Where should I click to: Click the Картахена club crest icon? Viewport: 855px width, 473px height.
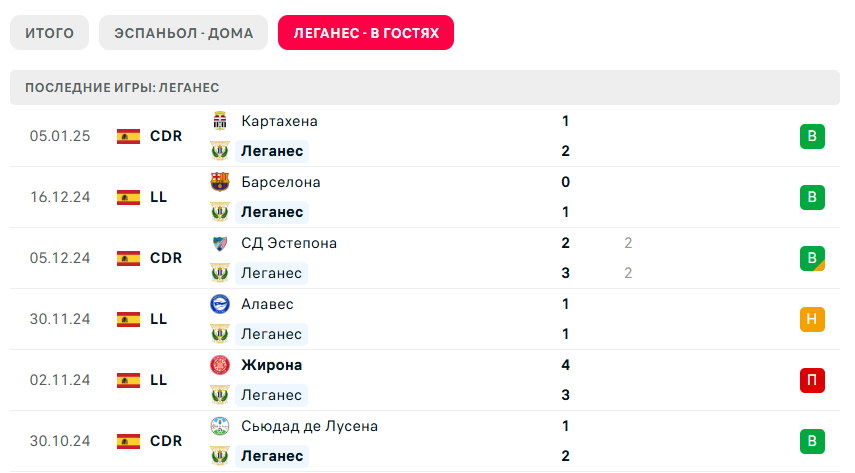220,121
